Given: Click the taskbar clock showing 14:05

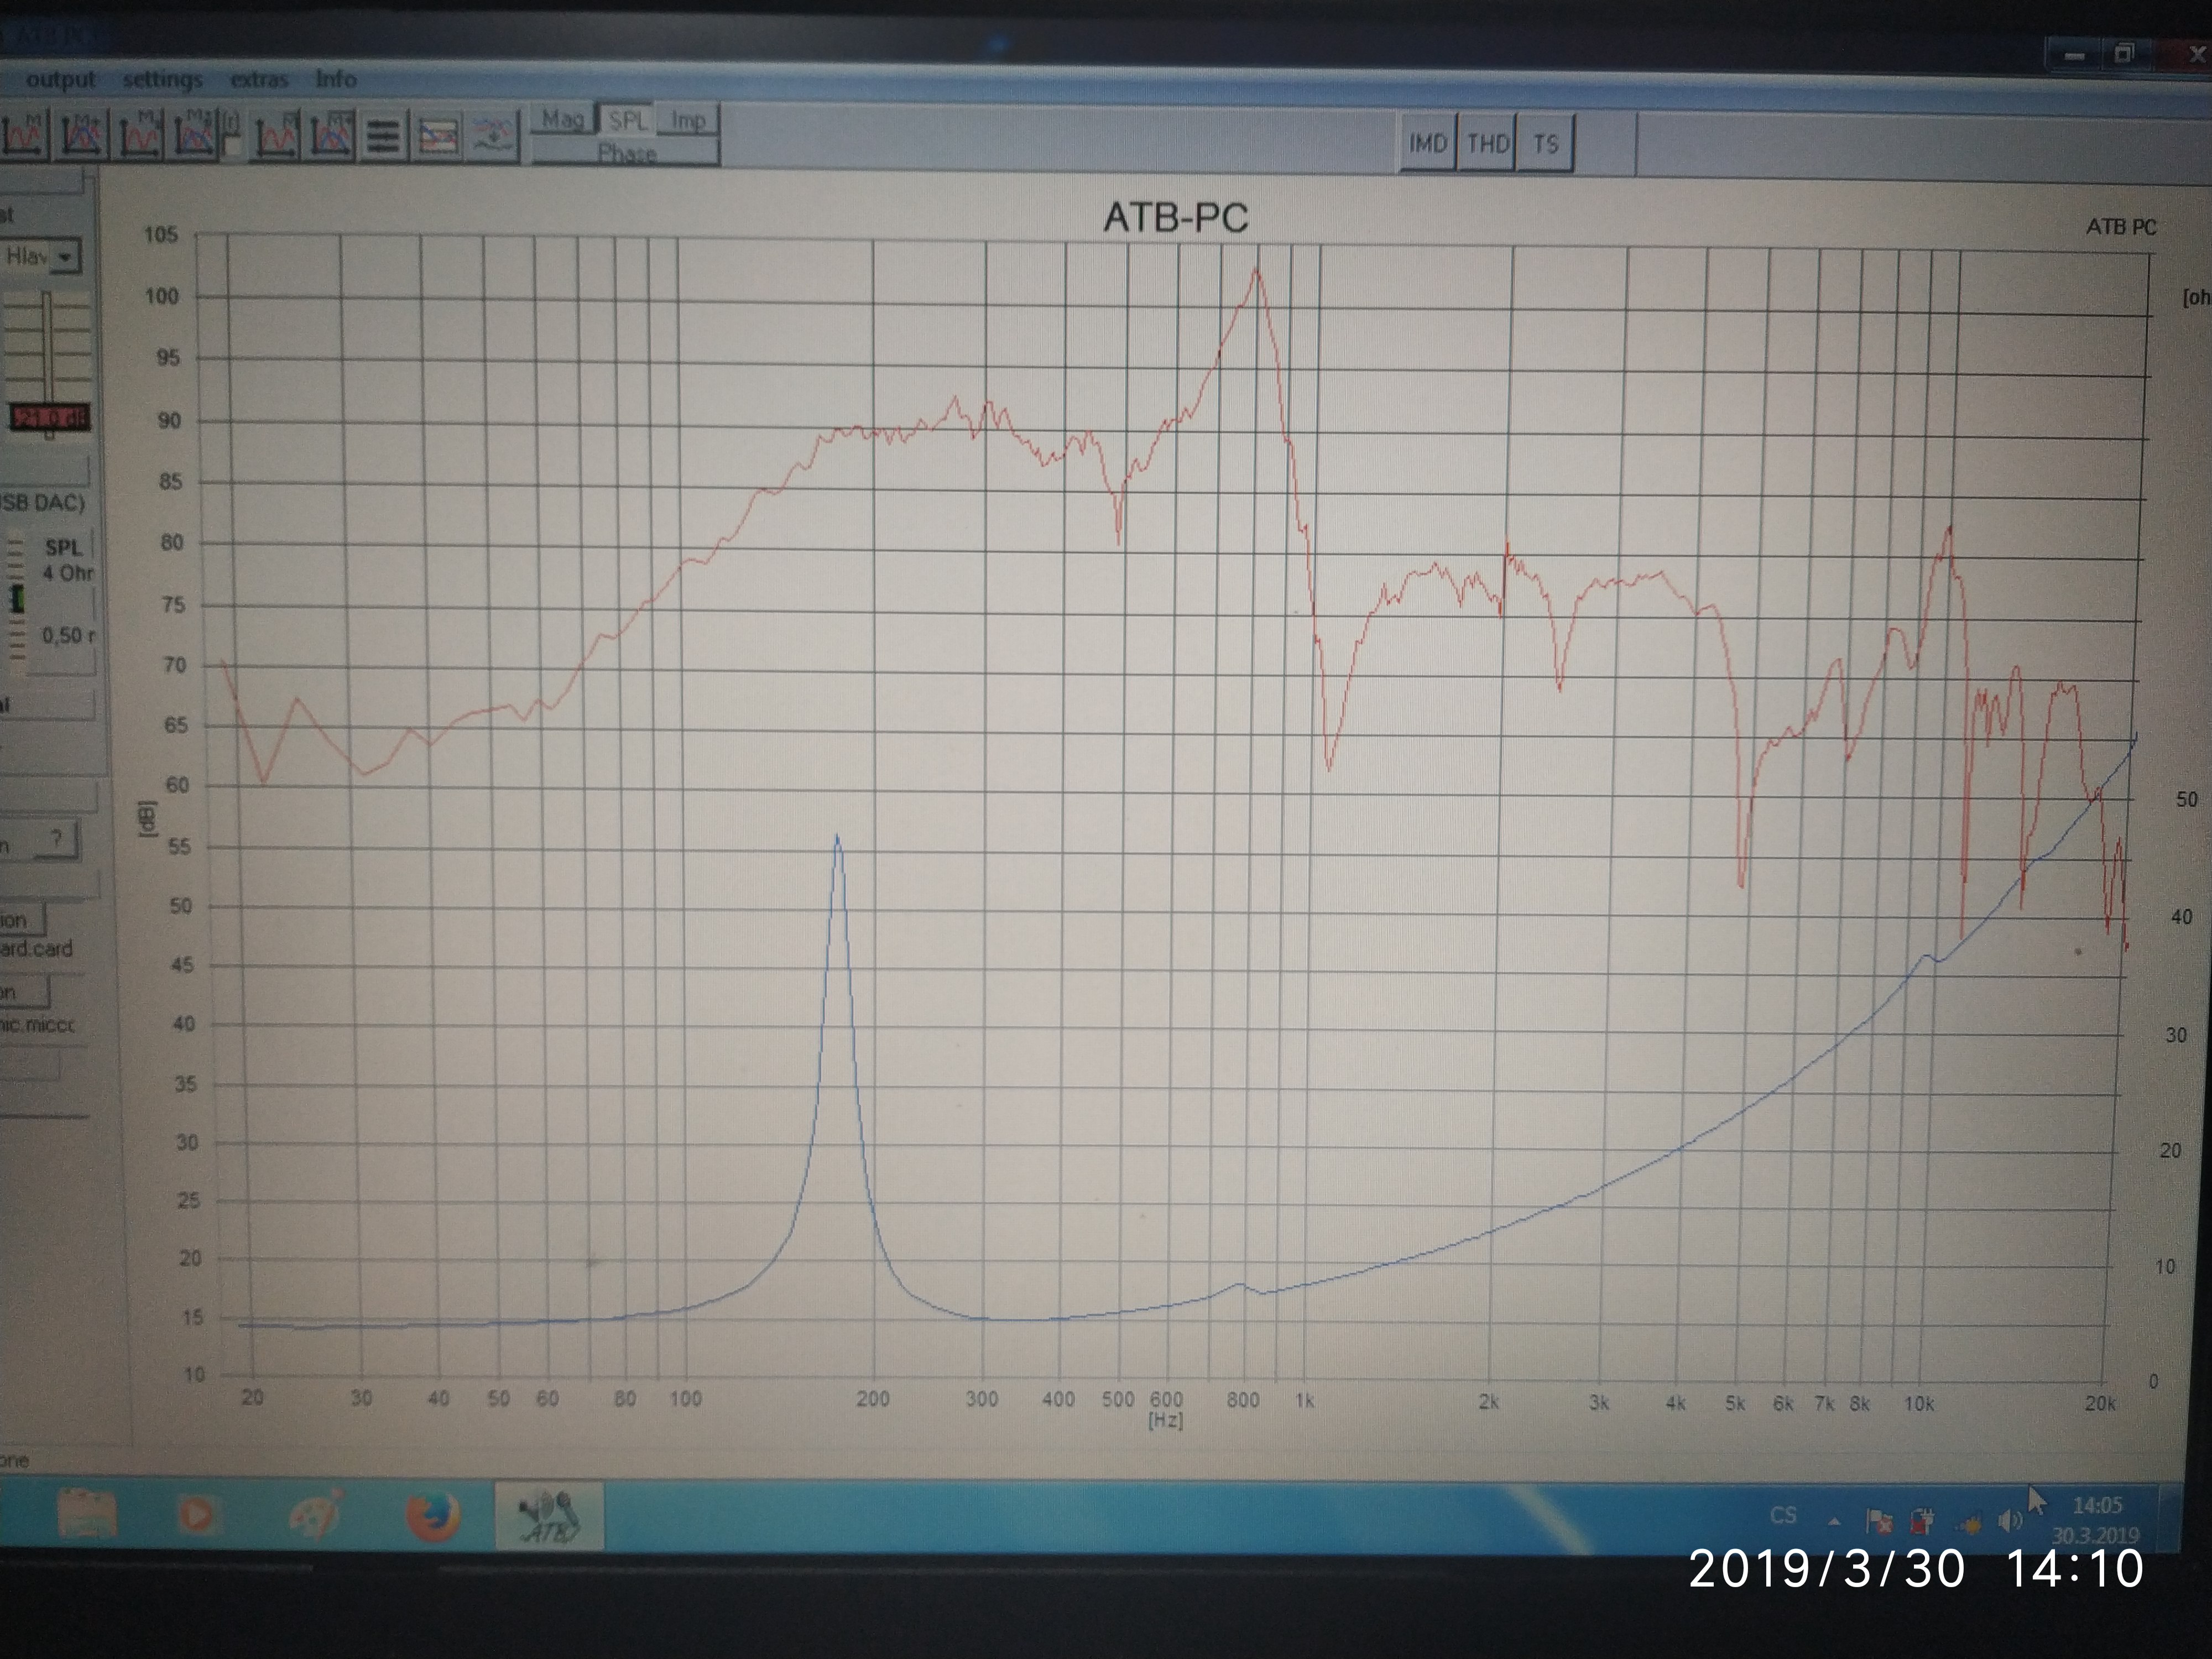Looking at the screenshot, I should click(2096, 1520).
